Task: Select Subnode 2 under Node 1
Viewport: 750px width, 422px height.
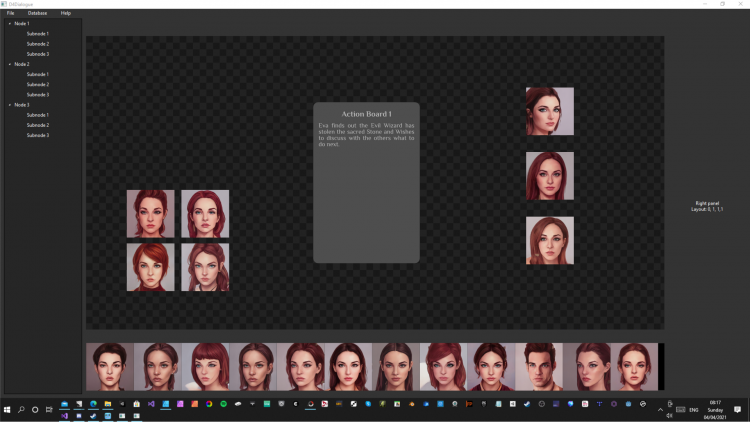Action: click(x=37, y=44)
